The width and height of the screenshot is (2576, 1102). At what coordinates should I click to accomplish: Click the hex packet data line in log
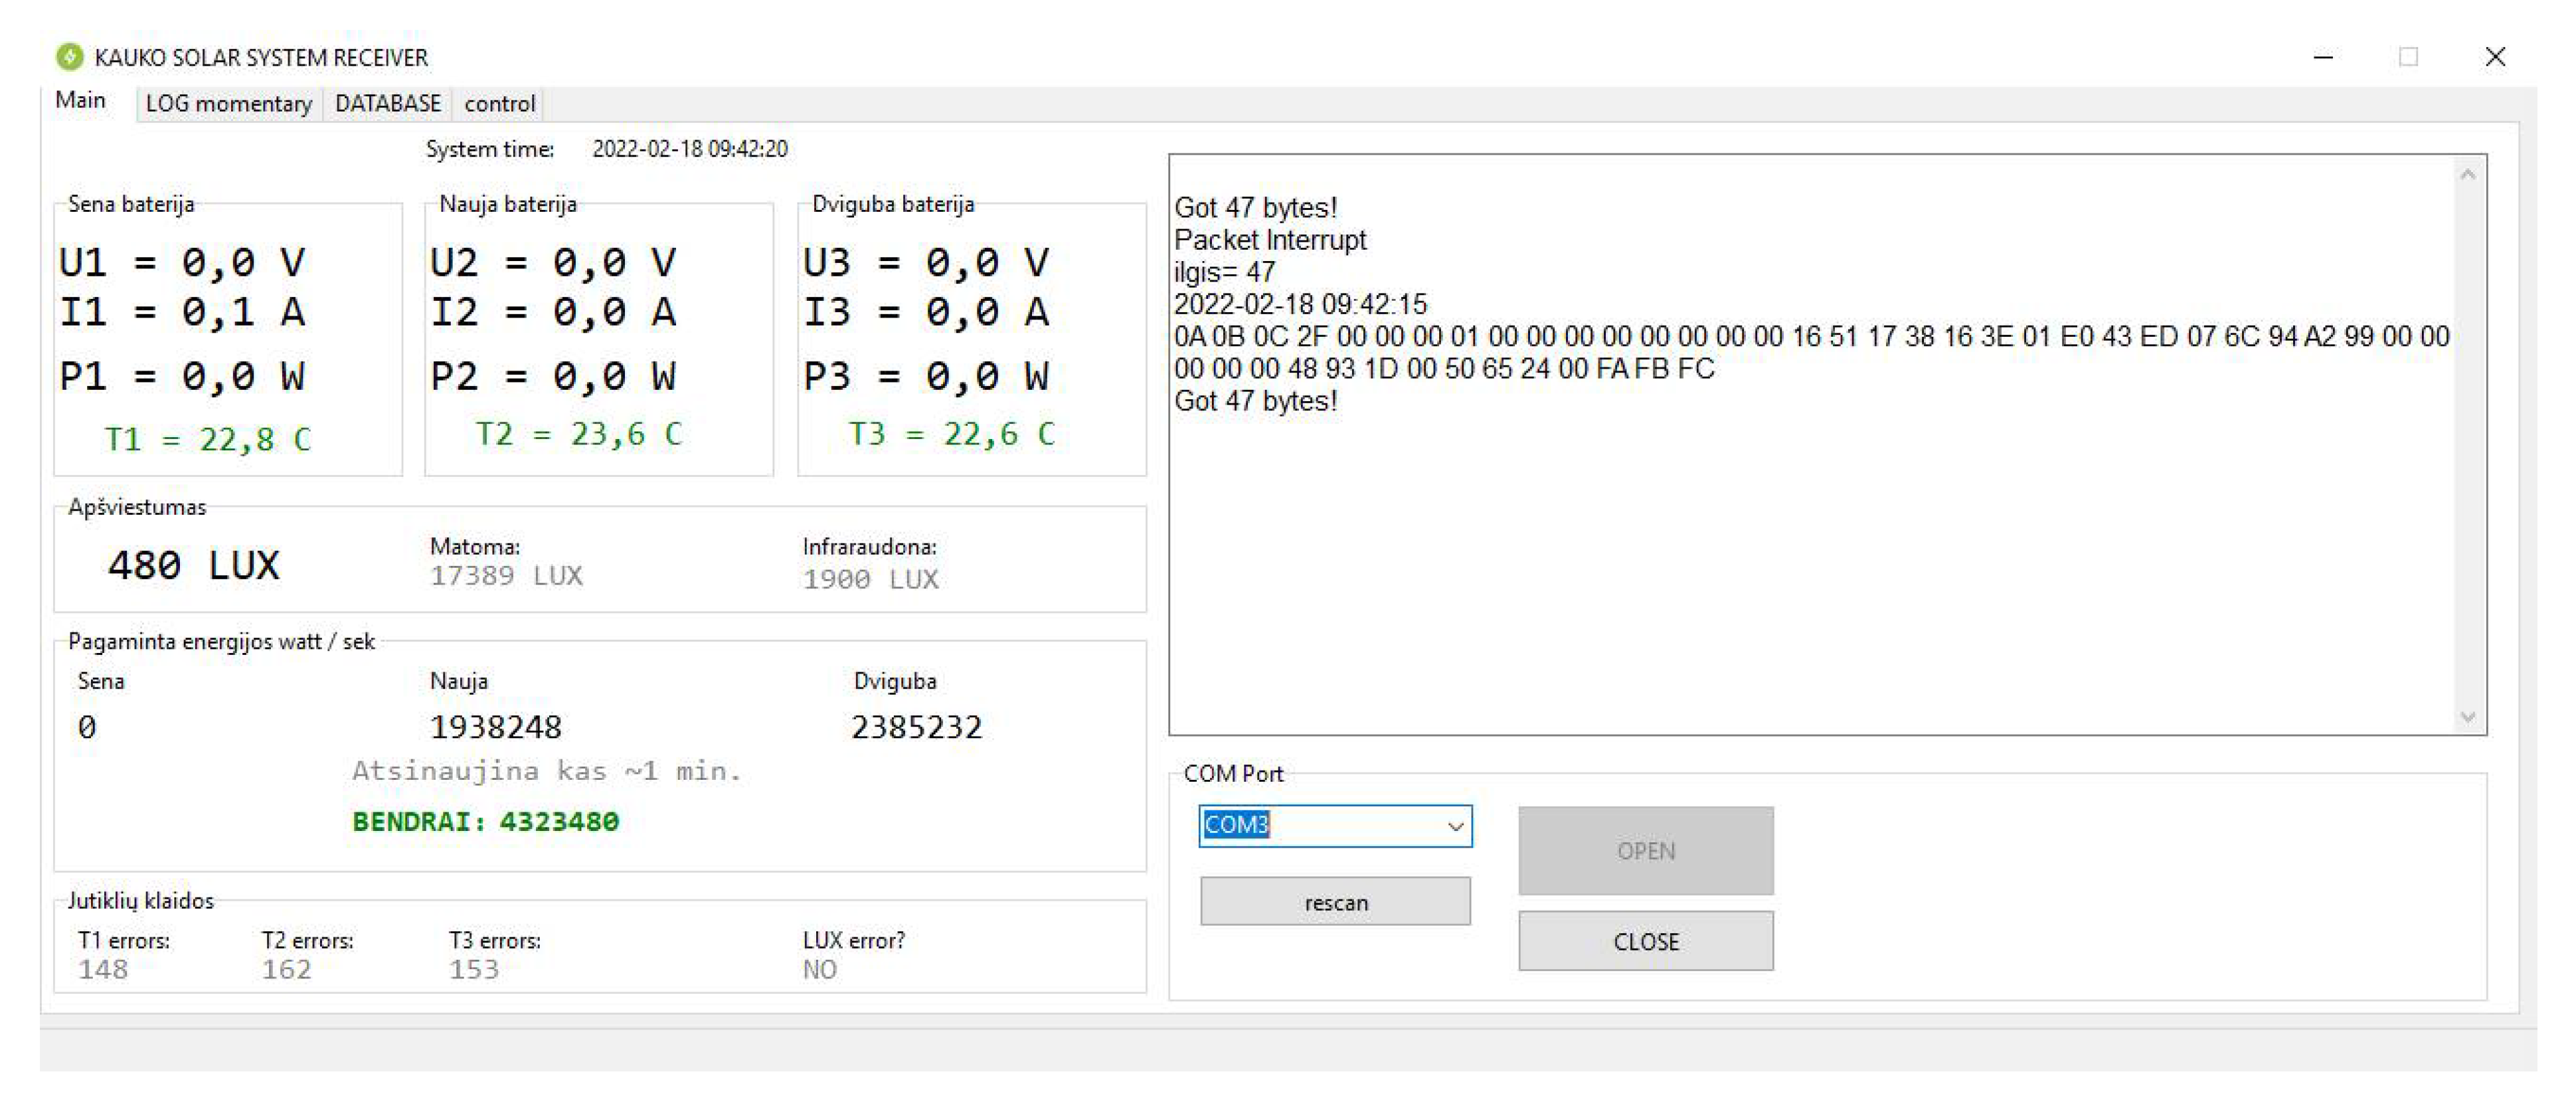(1810, 337)
